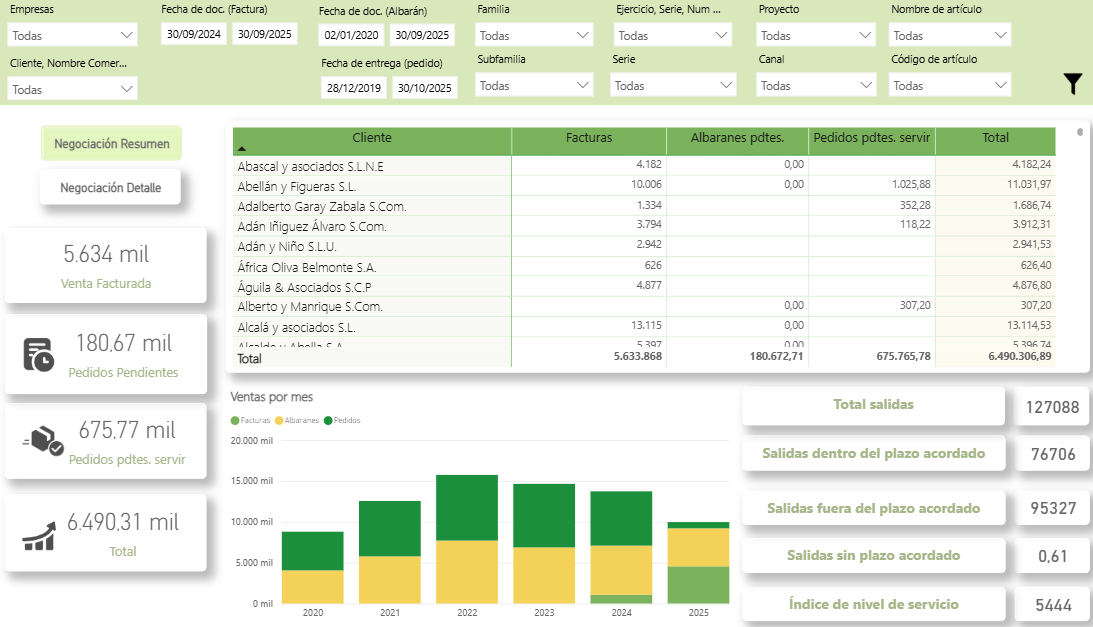Click the Pedidos pdtes. servir box icon

click(x=43, y=441)
